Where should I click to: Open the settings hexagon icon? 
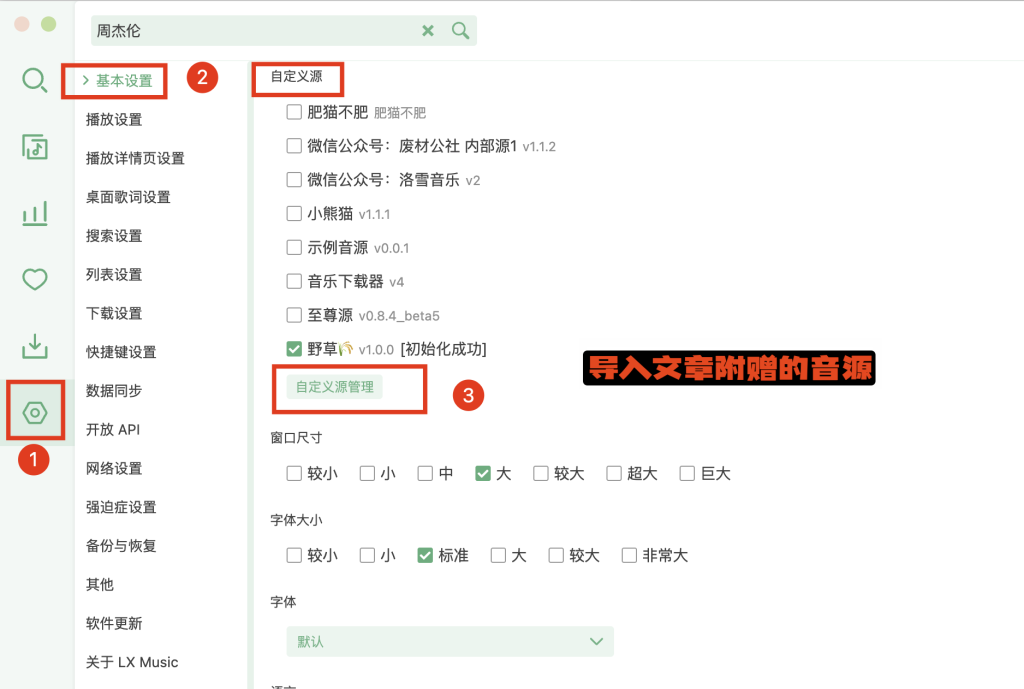35,413
